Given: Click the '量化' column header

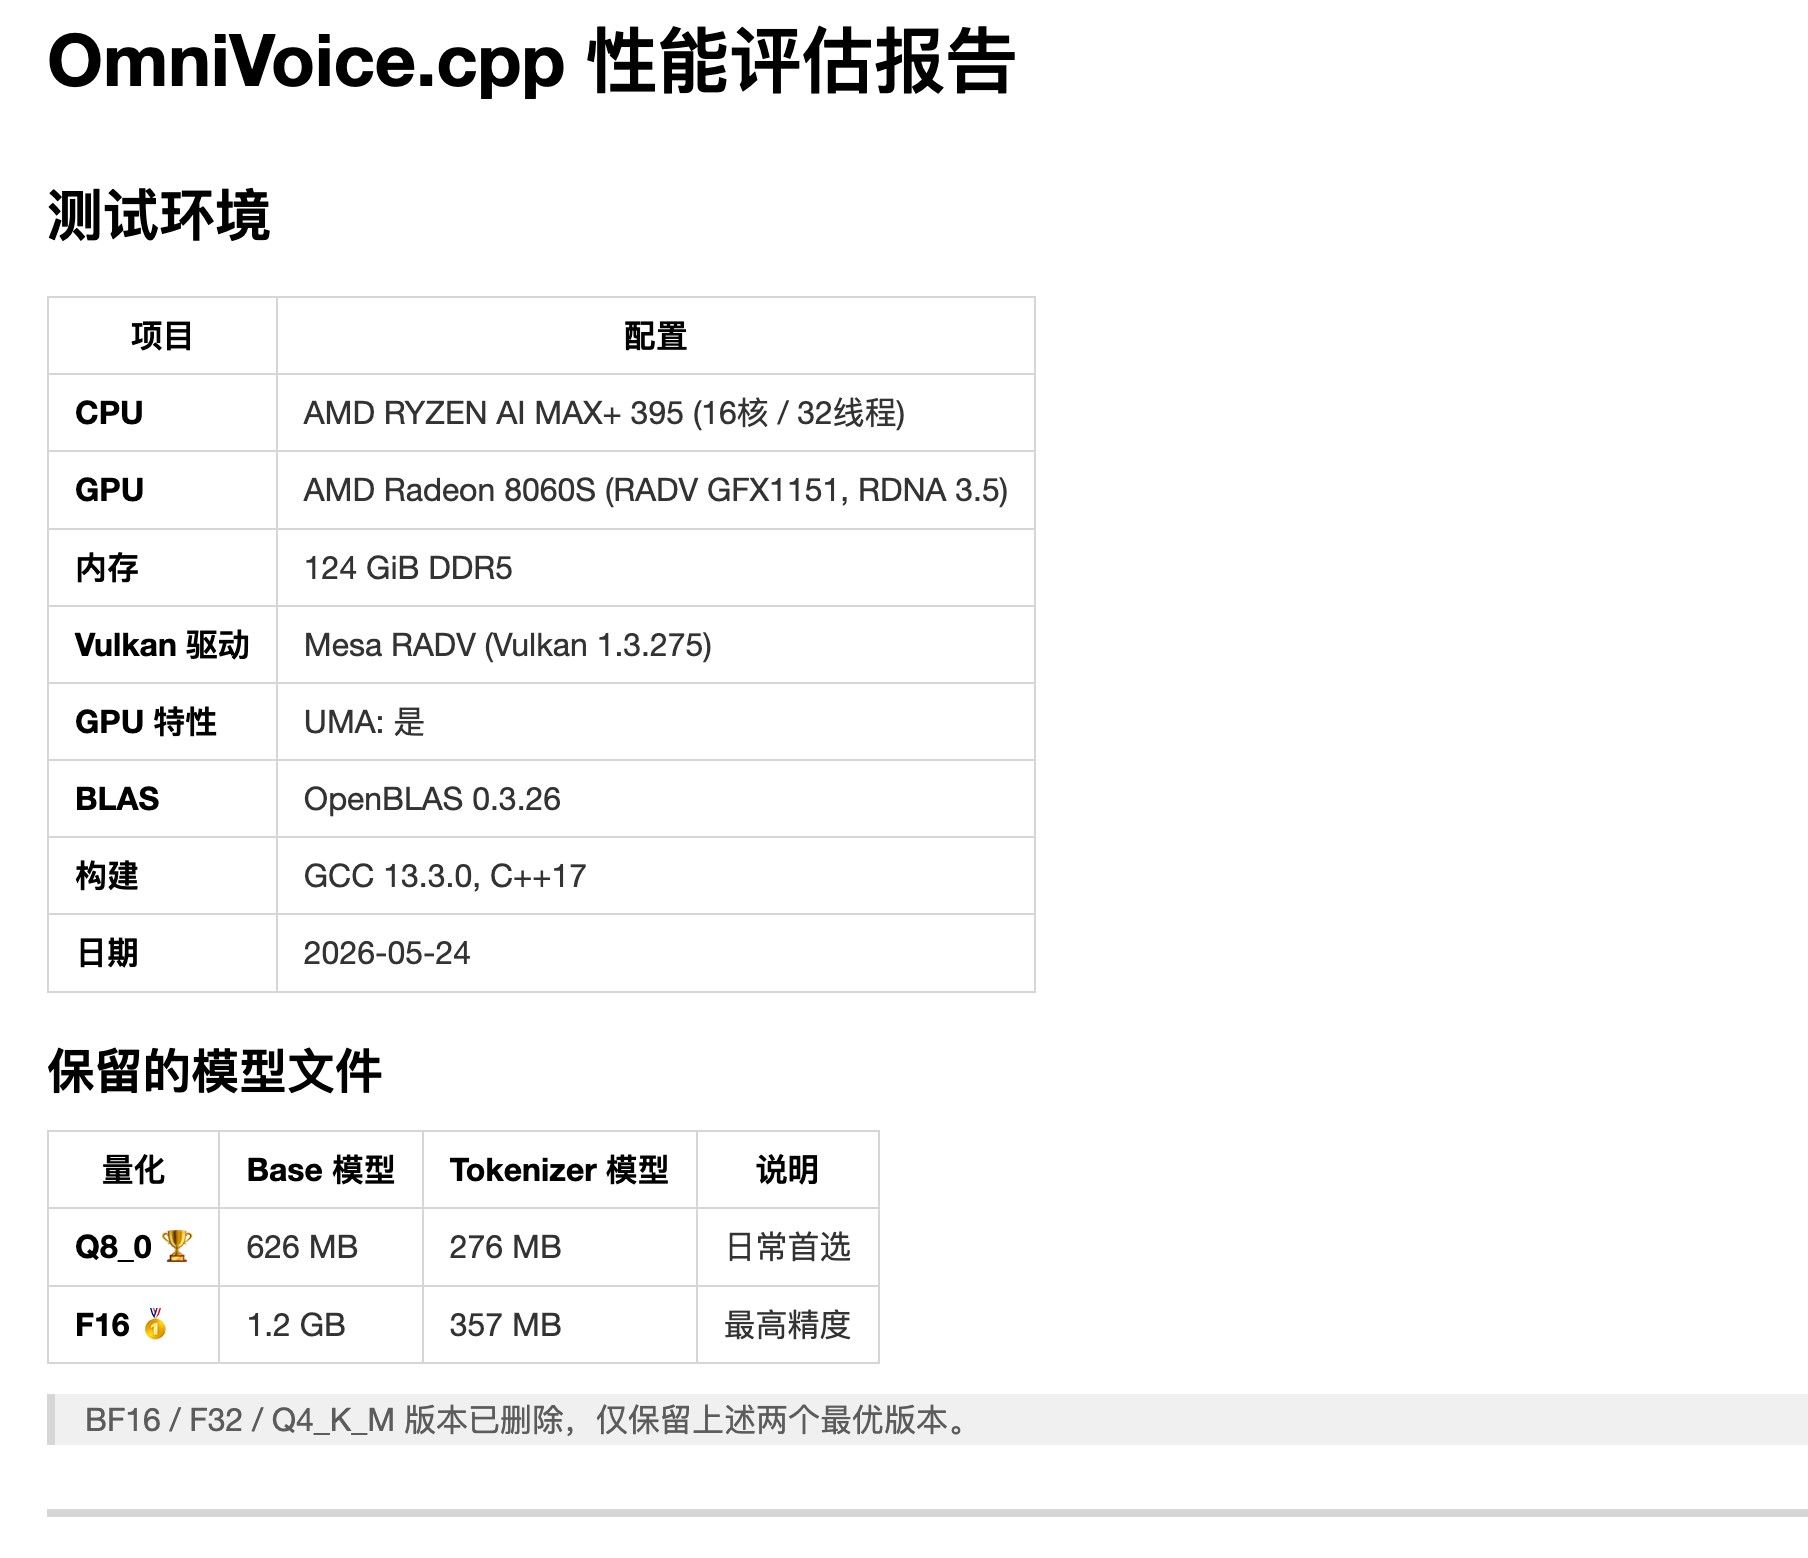Looking at the screenshot, I should (x=133, y=1170).
